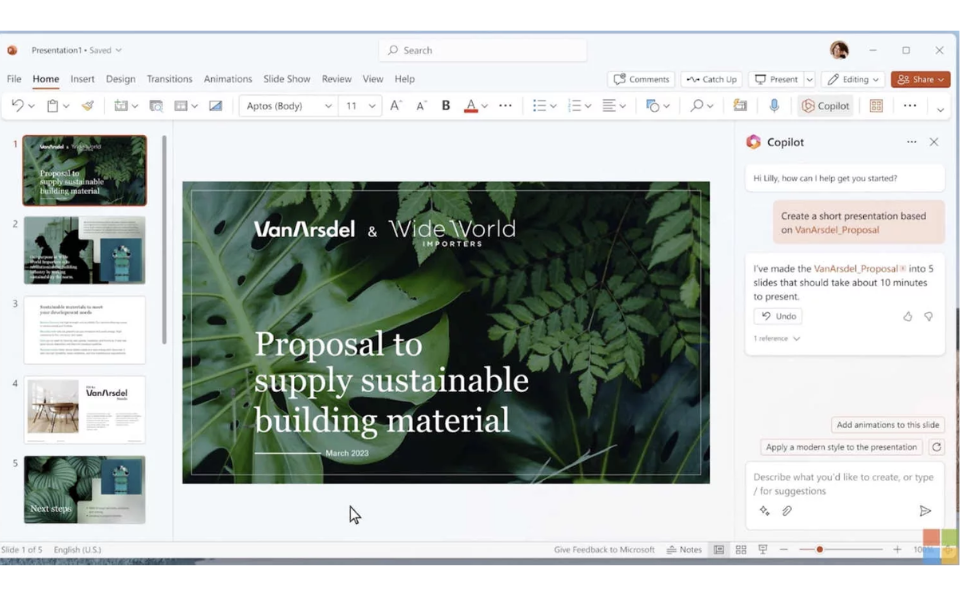
Task: Like the Copilot response with thumbs up
Action: [x=907, y=317]
